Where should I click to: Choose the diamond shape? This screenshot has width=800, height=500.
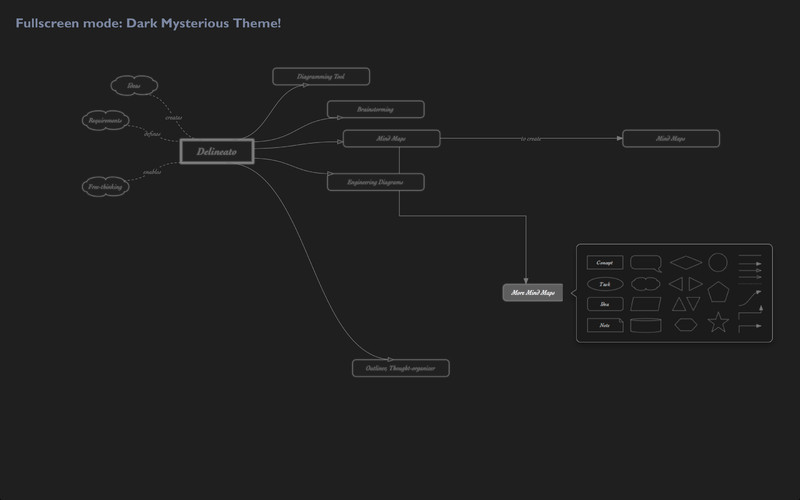tap(686, 262)
